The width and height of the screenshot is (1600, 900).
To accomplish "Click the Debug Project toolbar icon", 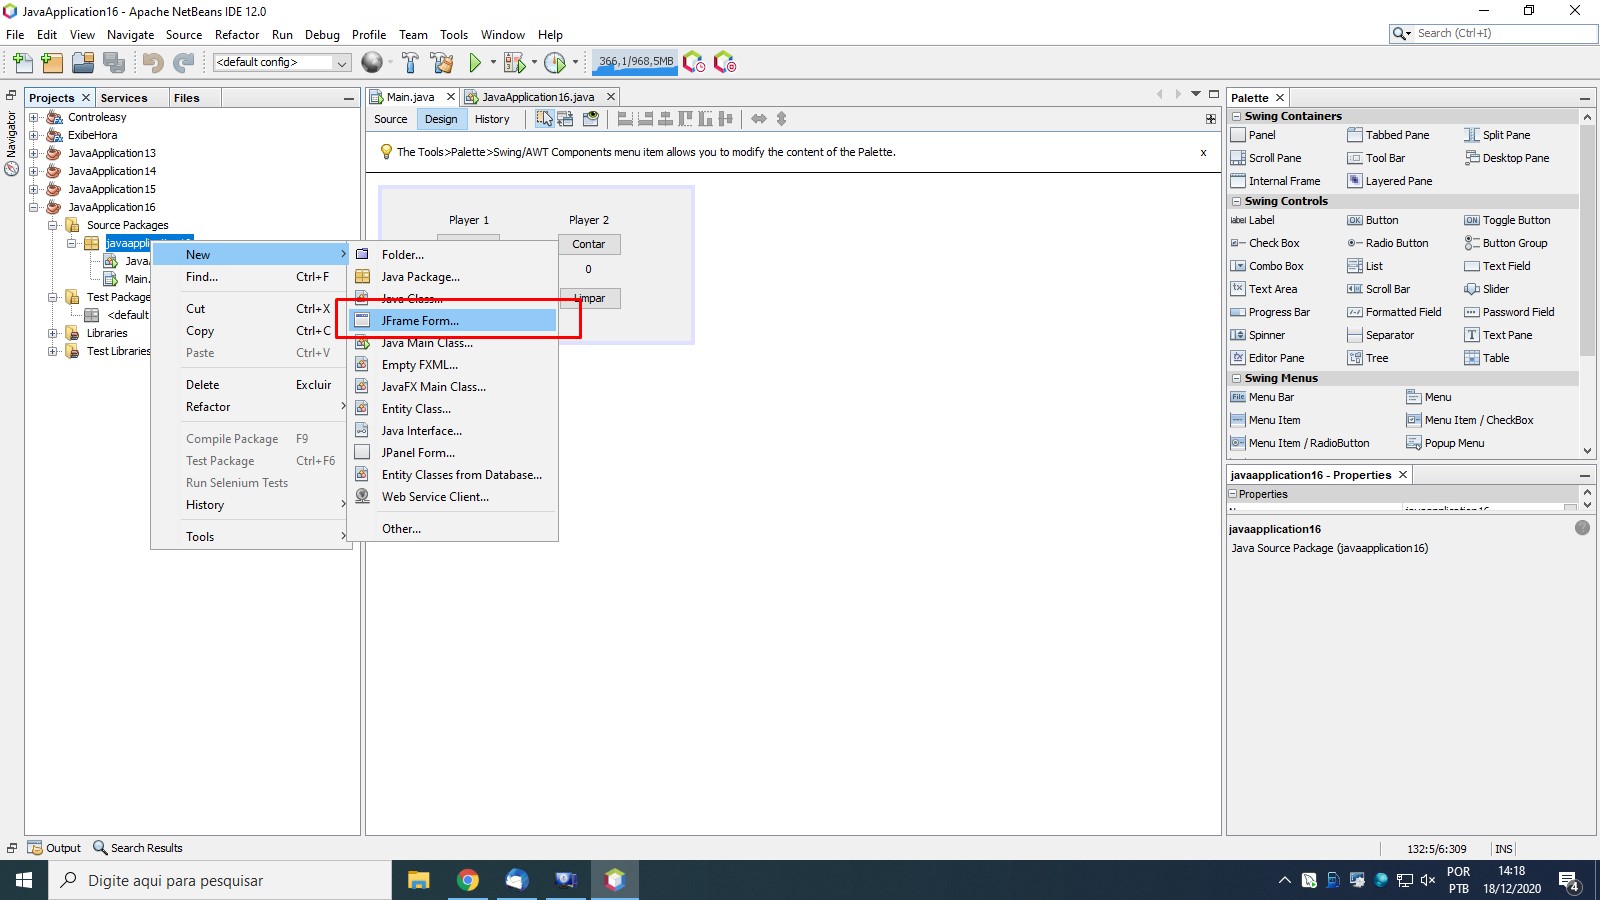I will (514, 63).
